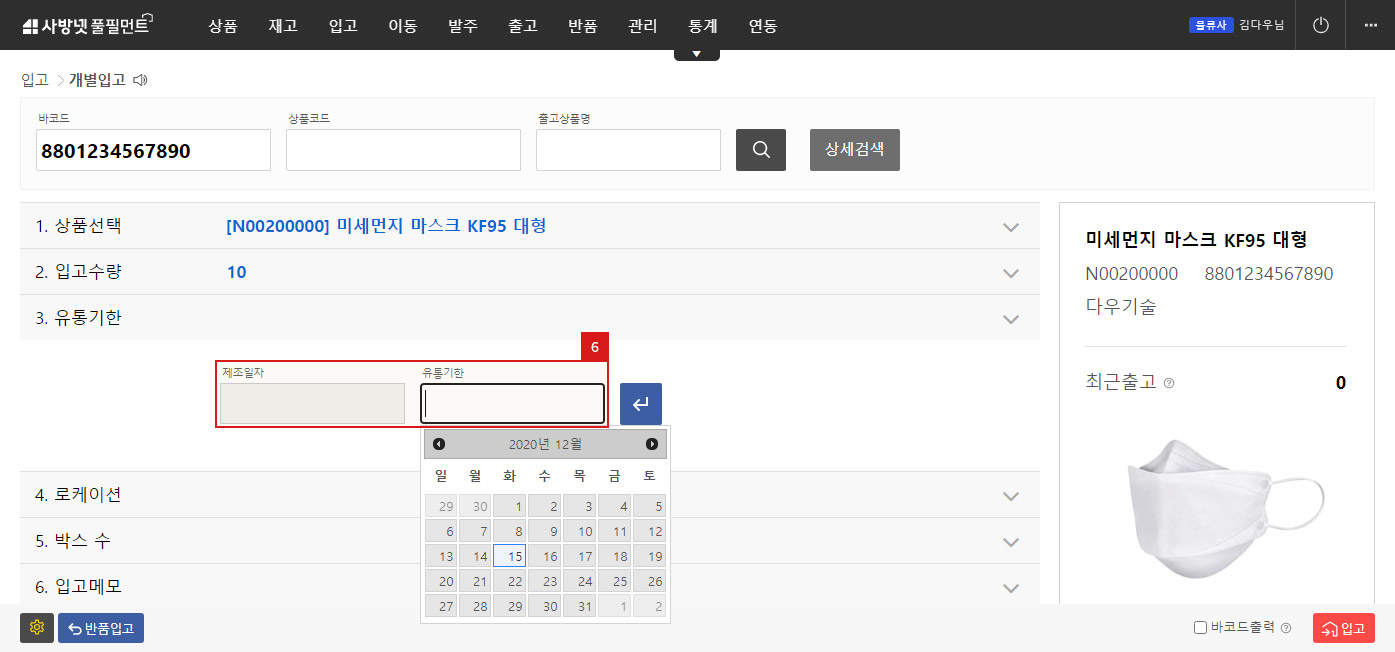
Task: Open the 재고 menu
Action: coord(283,26)
